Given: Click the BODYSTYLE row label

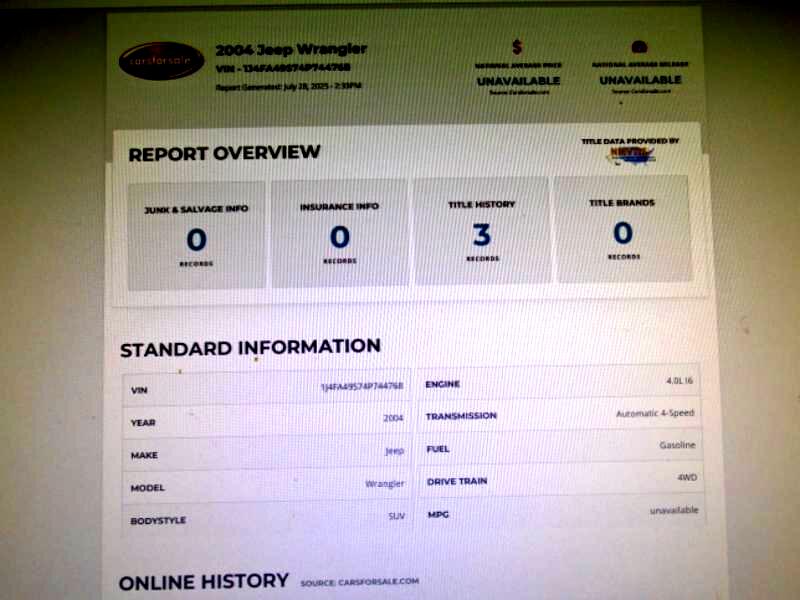Looking at the screenshot, I should click(x=158, y=521).
